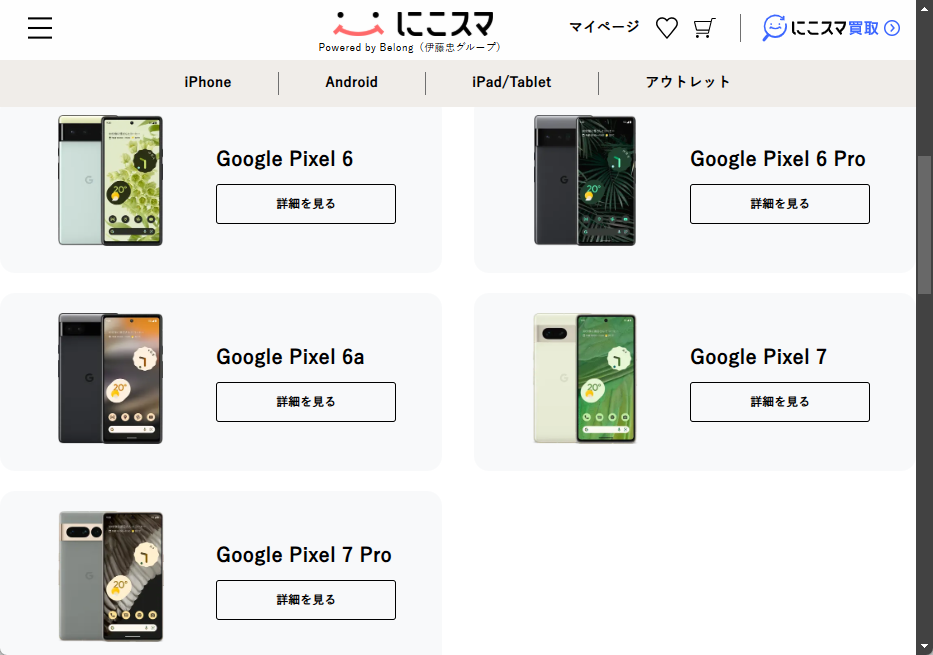
Task: Open マイページ account link
Action: pos(603,27)
